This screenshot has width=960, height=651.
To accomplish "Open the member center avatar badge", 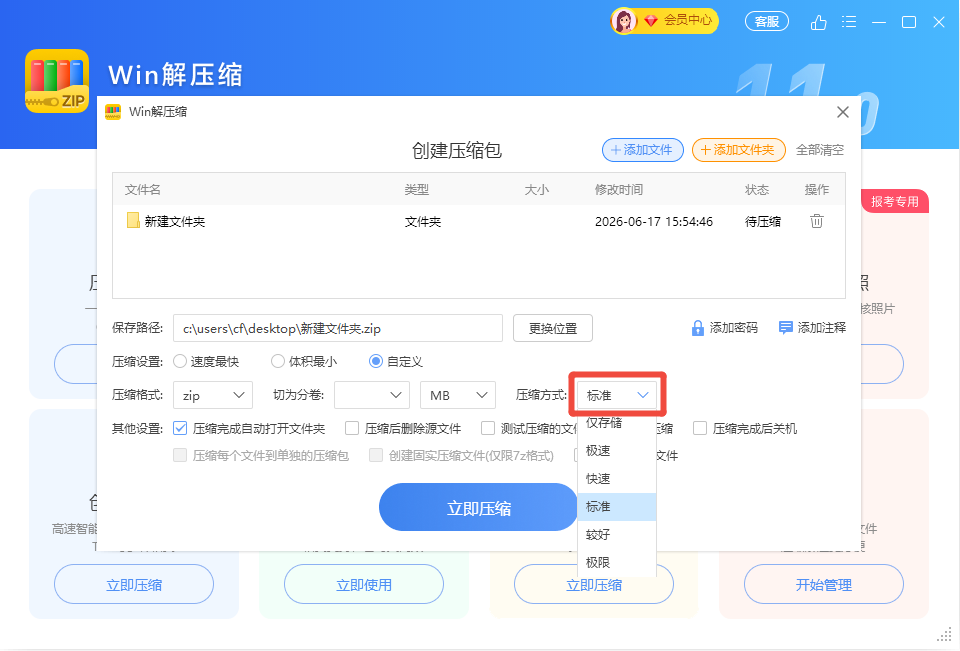I will pyautogui.click(x=624, y=21).
